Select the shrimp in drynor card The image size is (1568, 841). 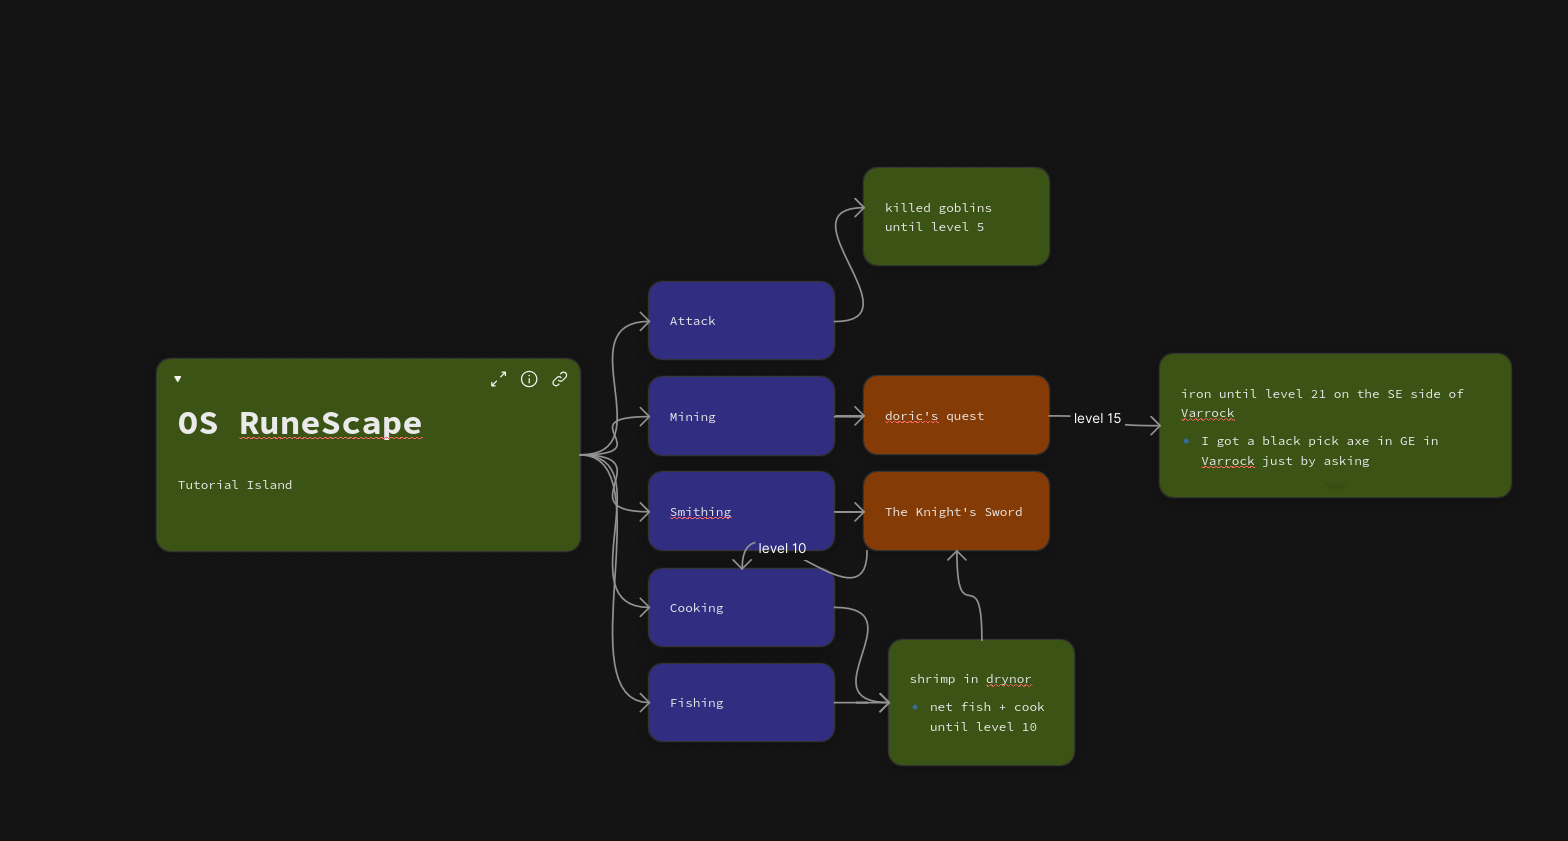coord(981,703)
